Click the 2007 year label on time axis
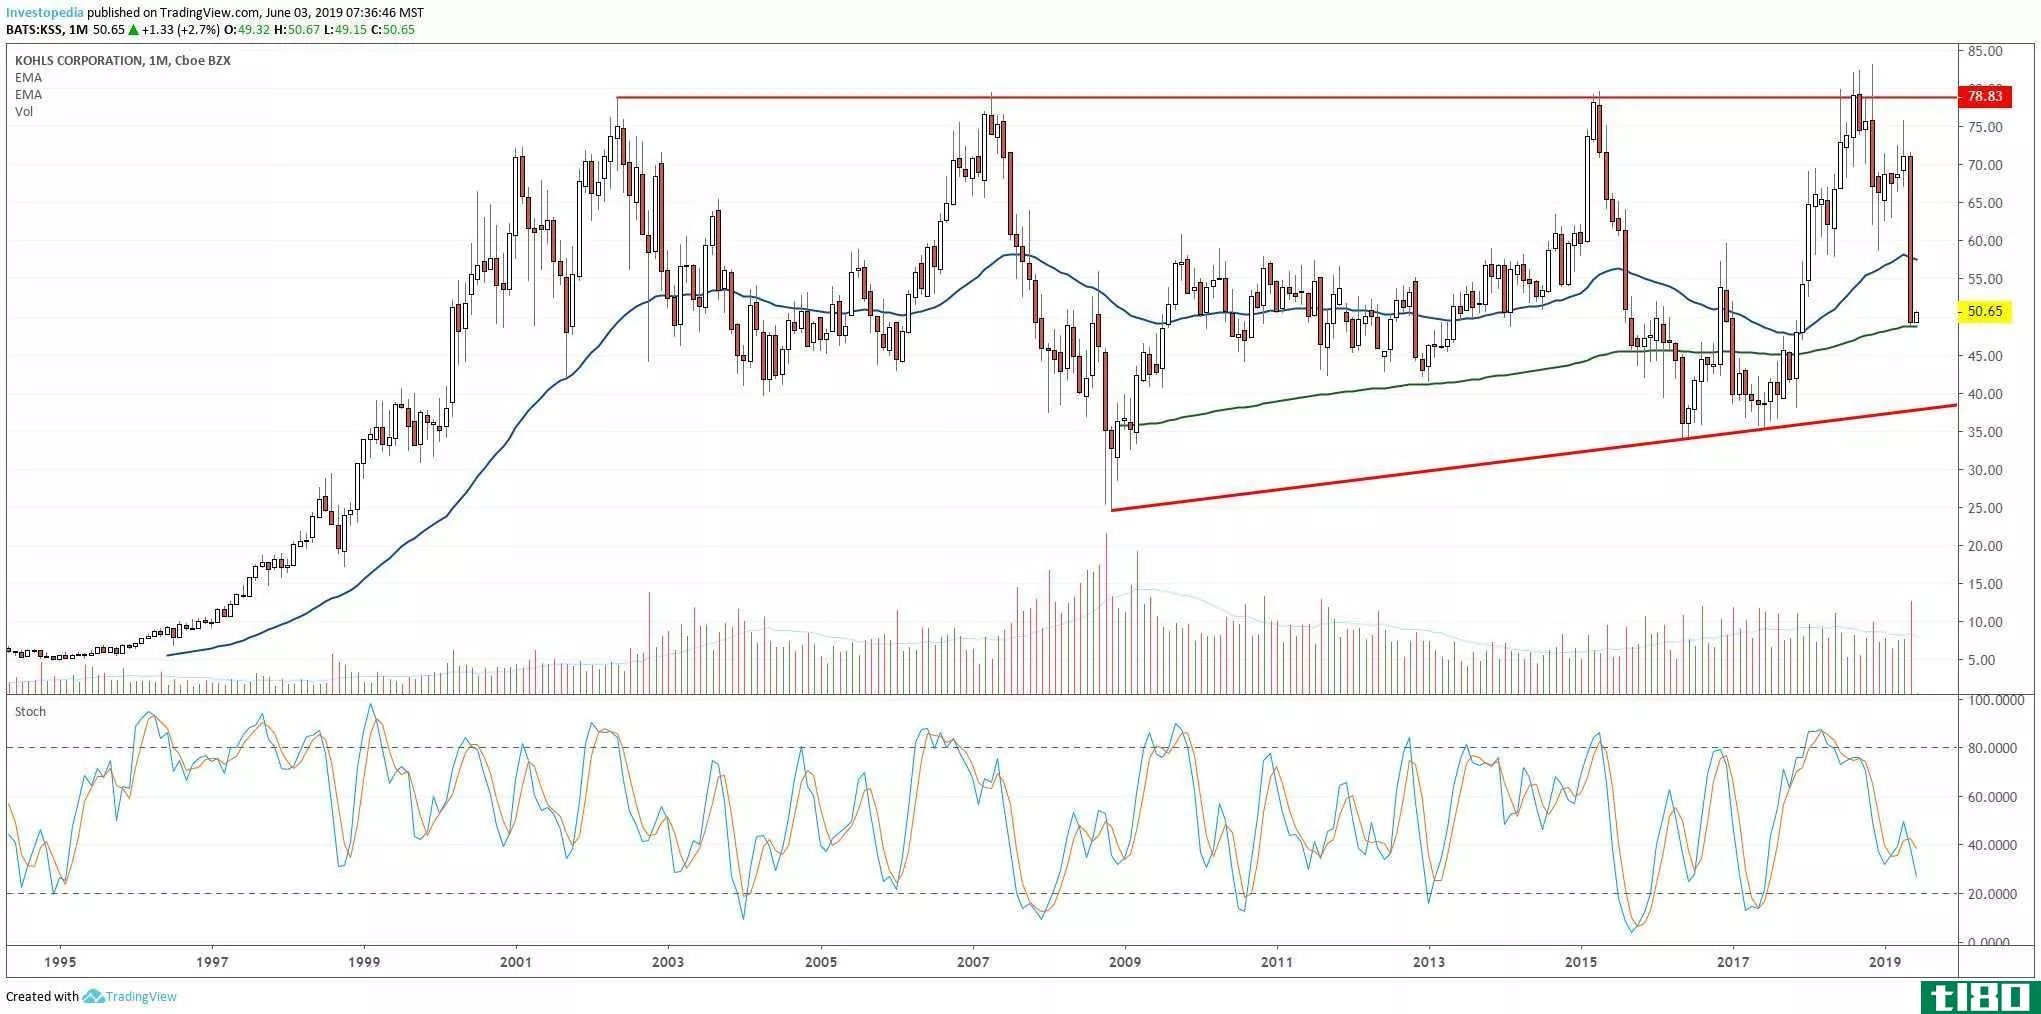 click(x=973, y=962)
